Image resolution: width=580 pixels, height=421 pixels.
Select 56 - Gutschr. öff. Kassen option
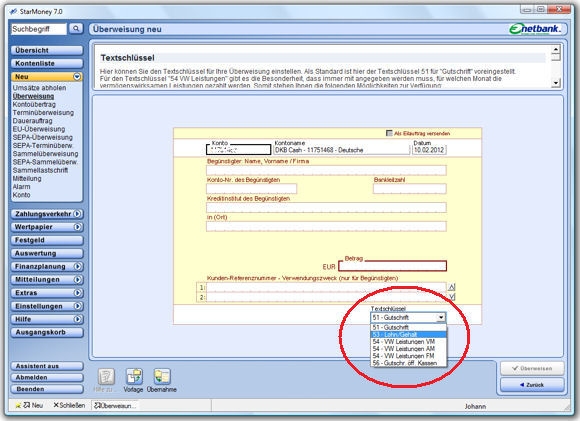click(409, 363)
